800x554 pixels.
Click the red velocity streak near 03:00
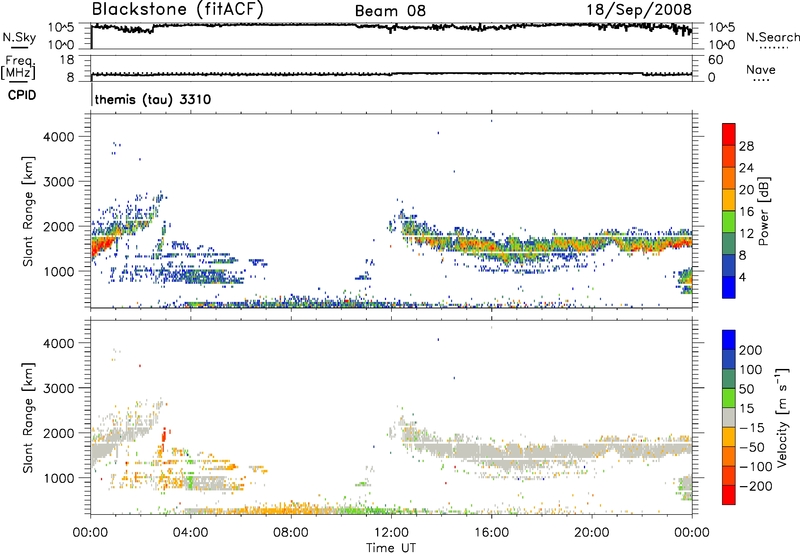point(164,437)
